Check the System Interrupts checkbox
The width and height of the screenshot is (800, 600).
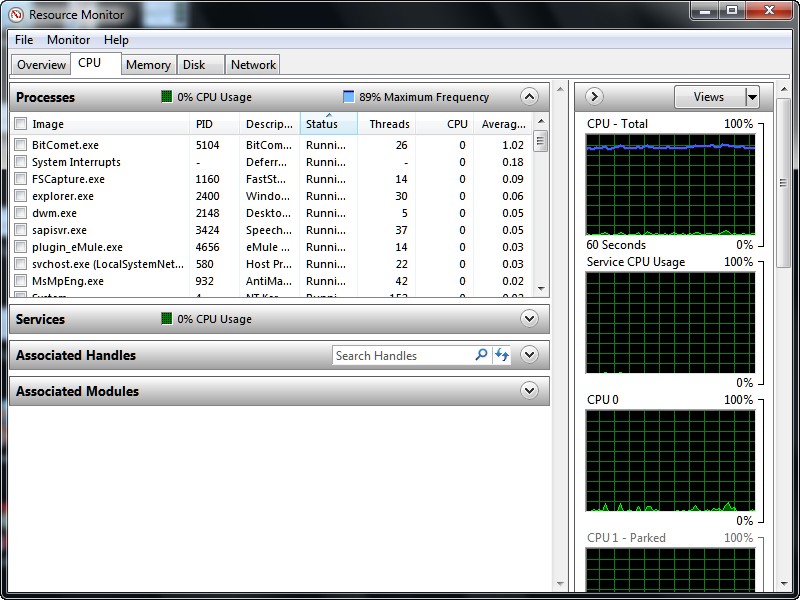(x=20, y=162)
